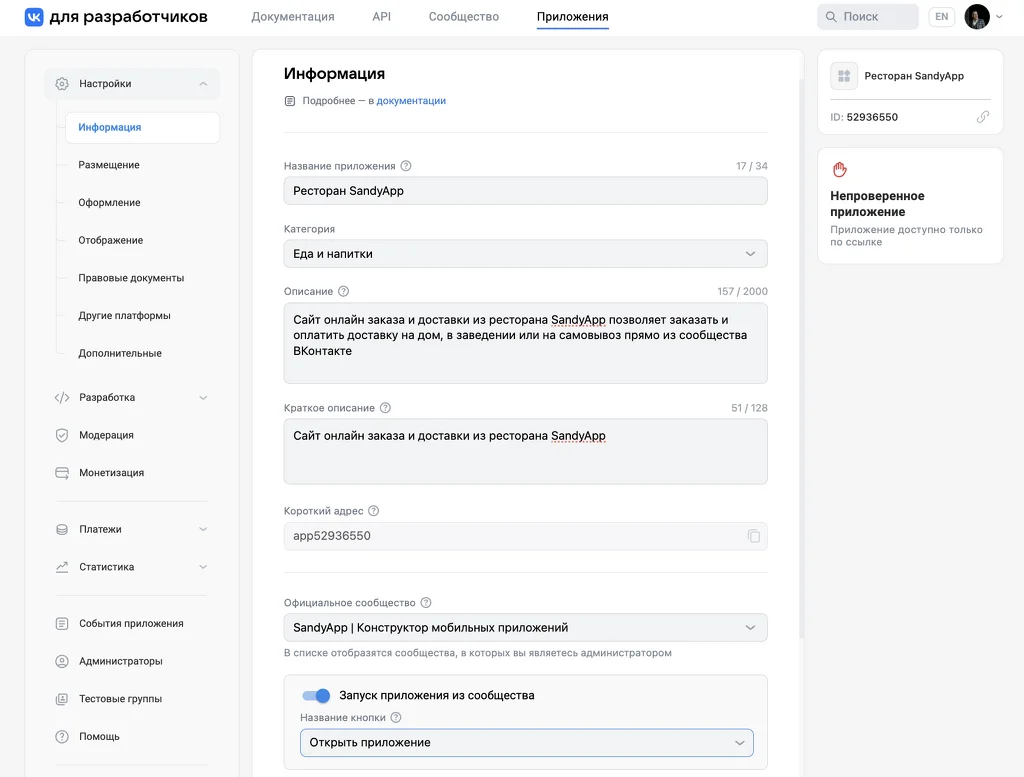Open the help tooltip for Название приложения
The width and height of the screenshot is (1024, 777).
click(x=406, y=166)
